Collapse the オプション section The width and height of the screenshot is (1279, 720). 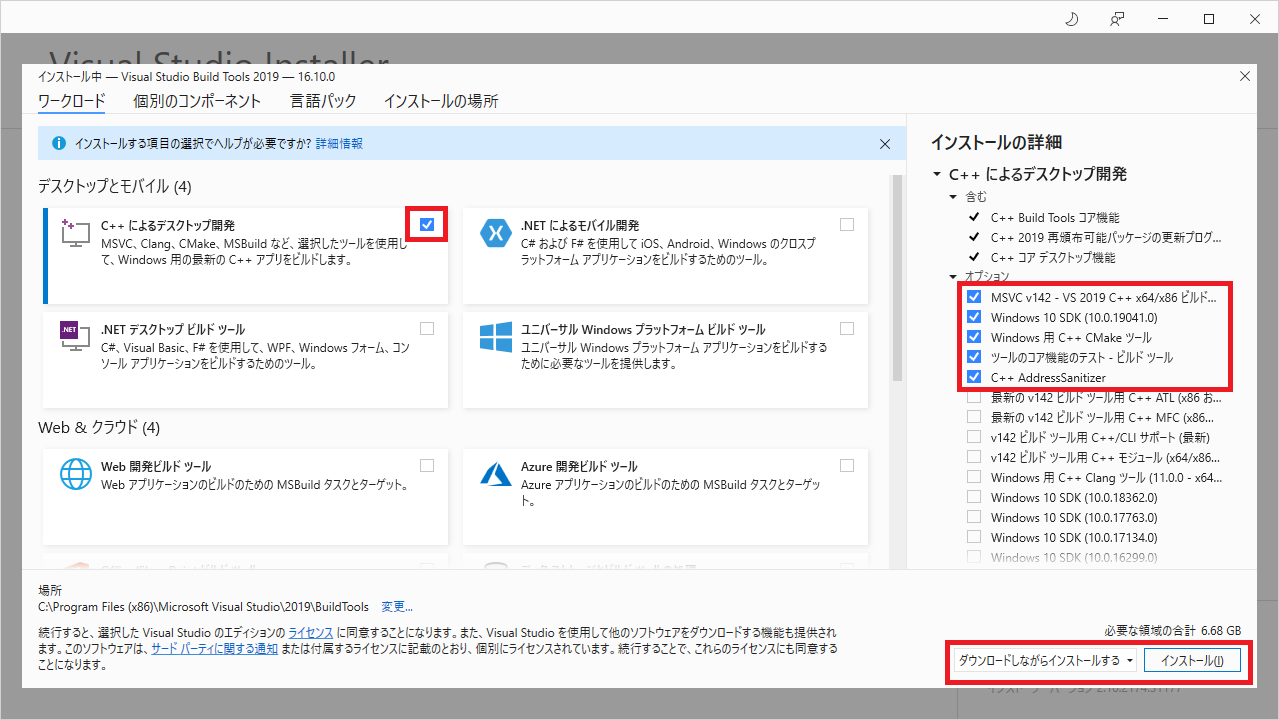pos(953,277)
